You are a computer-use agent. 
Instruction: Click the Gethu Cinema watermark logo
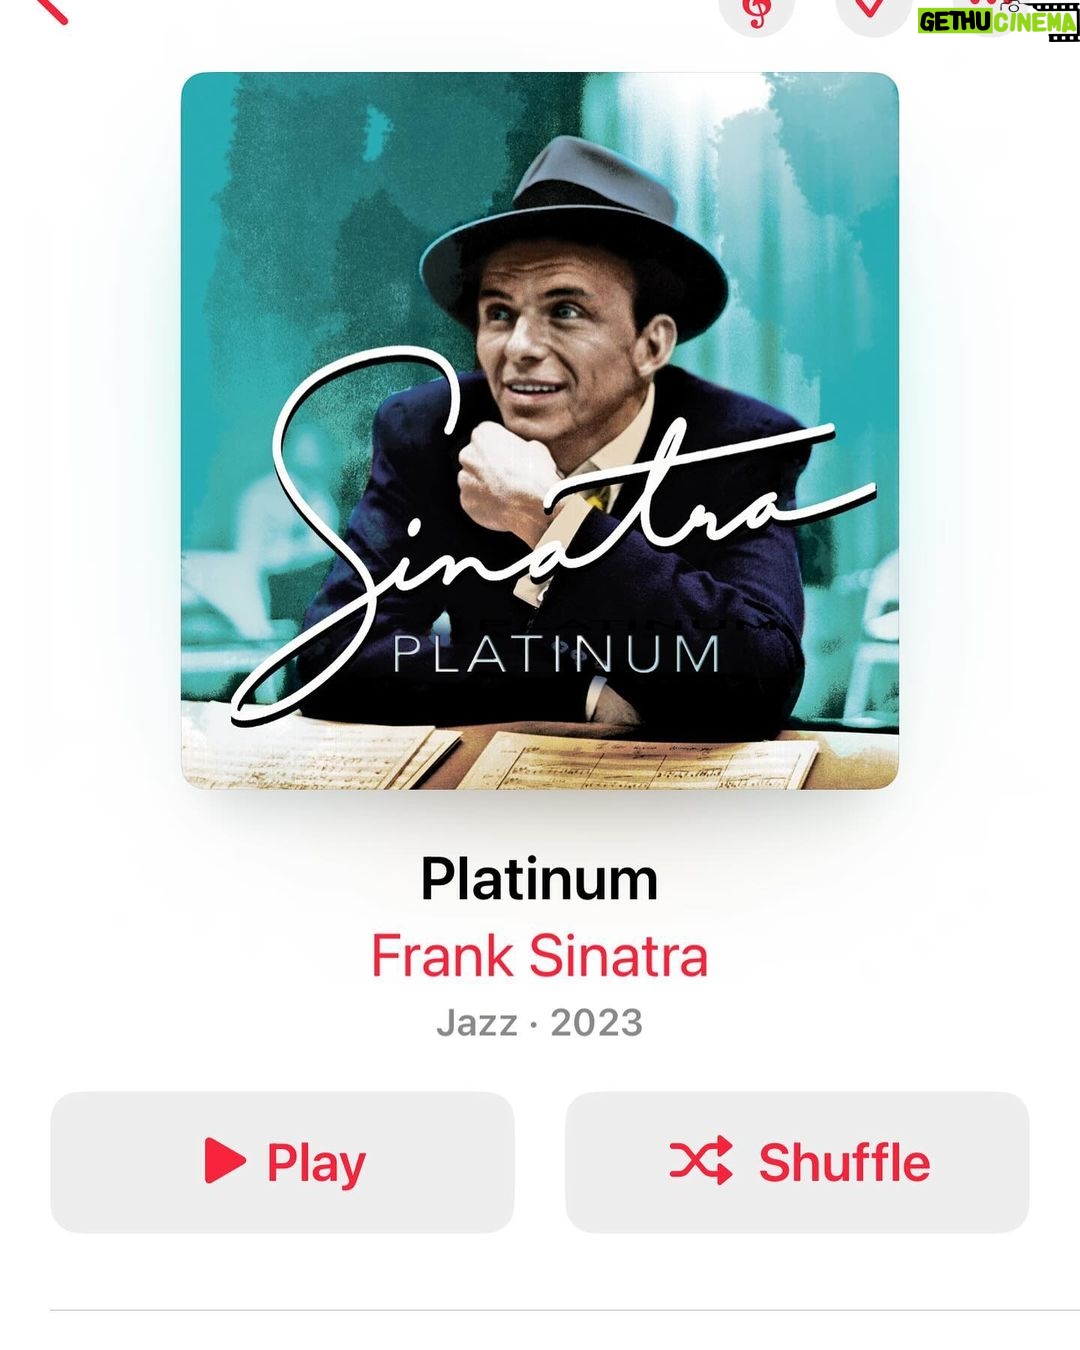pos(998,20)
